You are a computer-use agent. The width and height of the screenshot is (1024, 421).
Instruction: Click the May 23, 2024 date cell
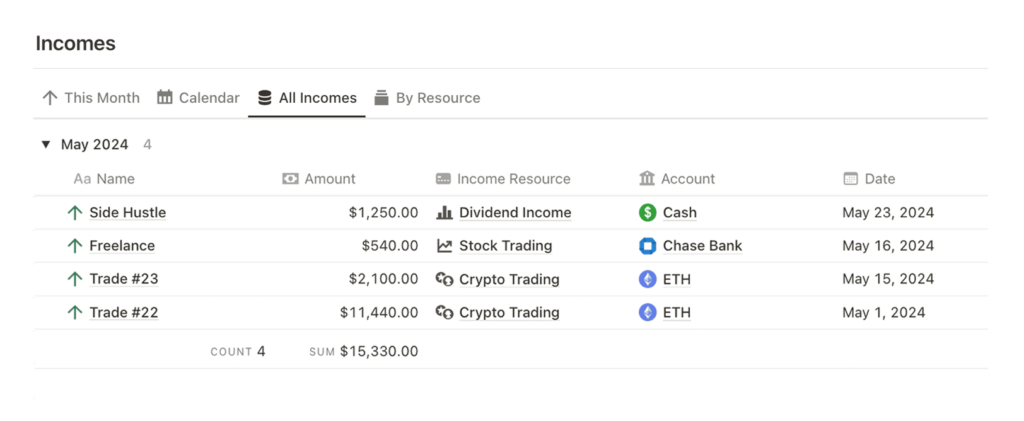(888, 213)
